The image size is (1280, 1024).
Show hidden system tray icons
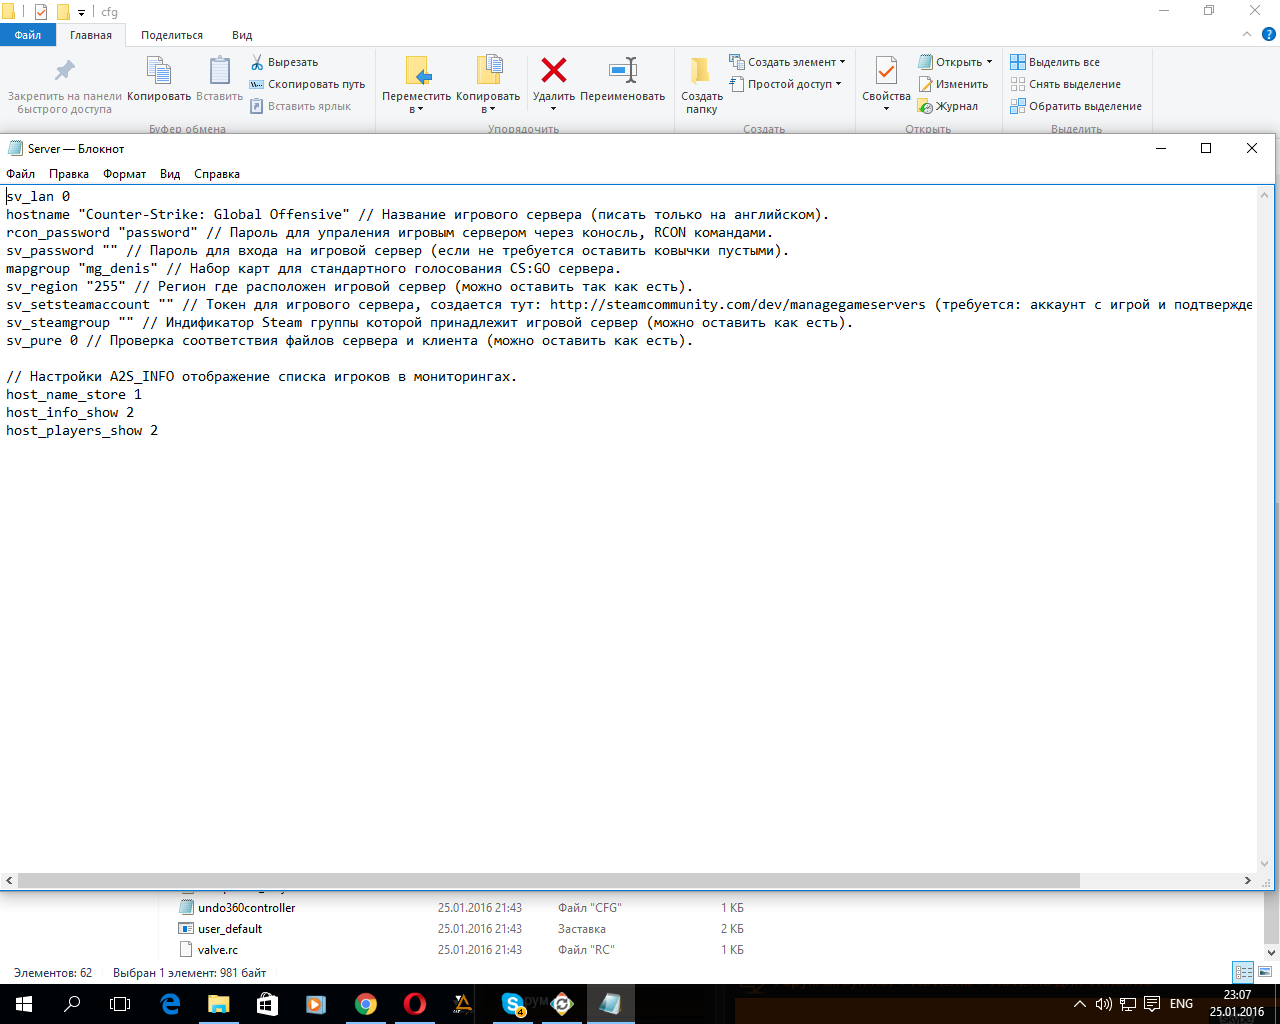[x=1079, y=1004]
